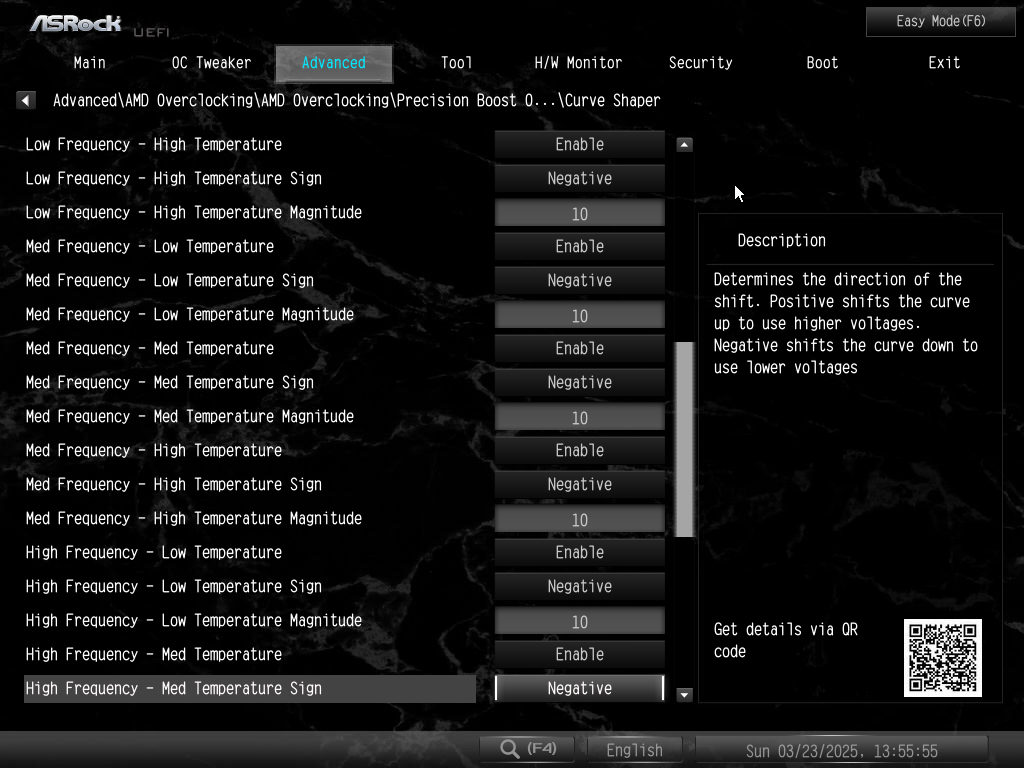Select 'High Frequency - Low Temperature Magnitude' label

pyautogui.click(x=193, y=620)
